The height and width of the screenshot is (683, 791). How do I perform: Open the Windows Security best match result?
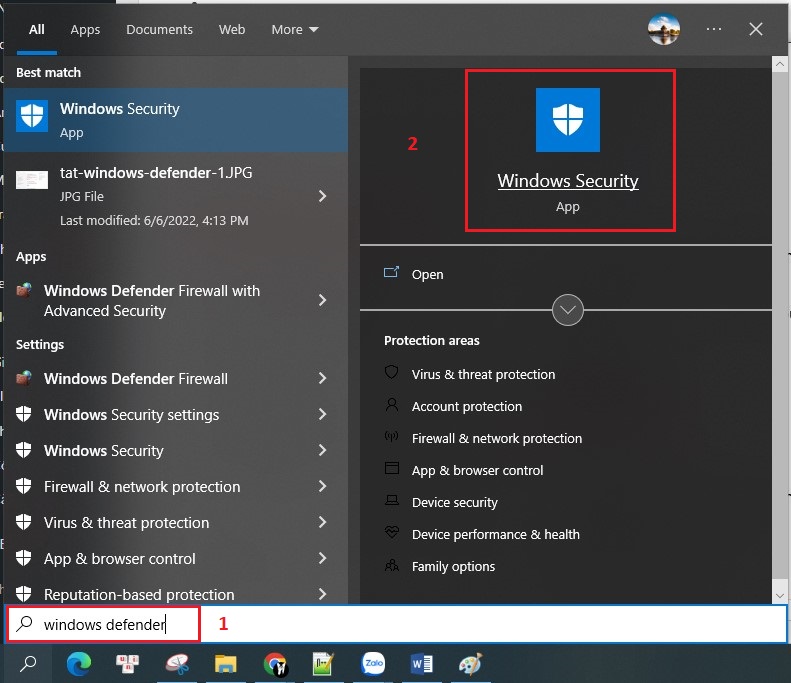click(x=176, y=120)
